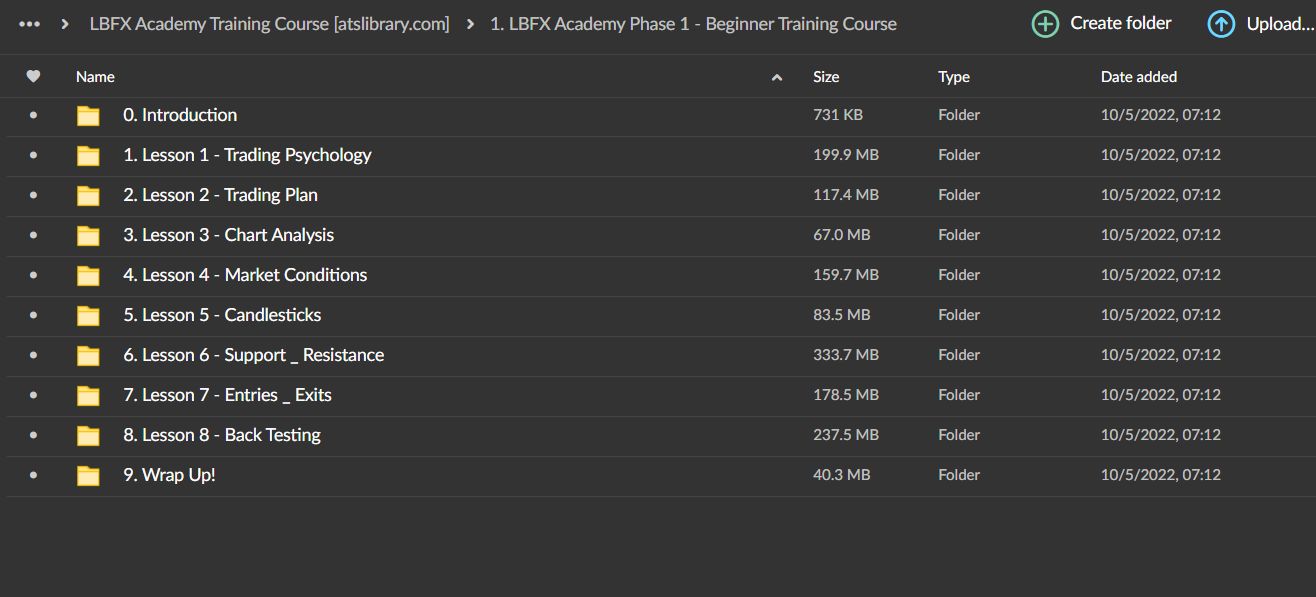Toggle favorite dot for Lesson 7 Entries _ Exits

pyautogui.click(x=33, y=395)
